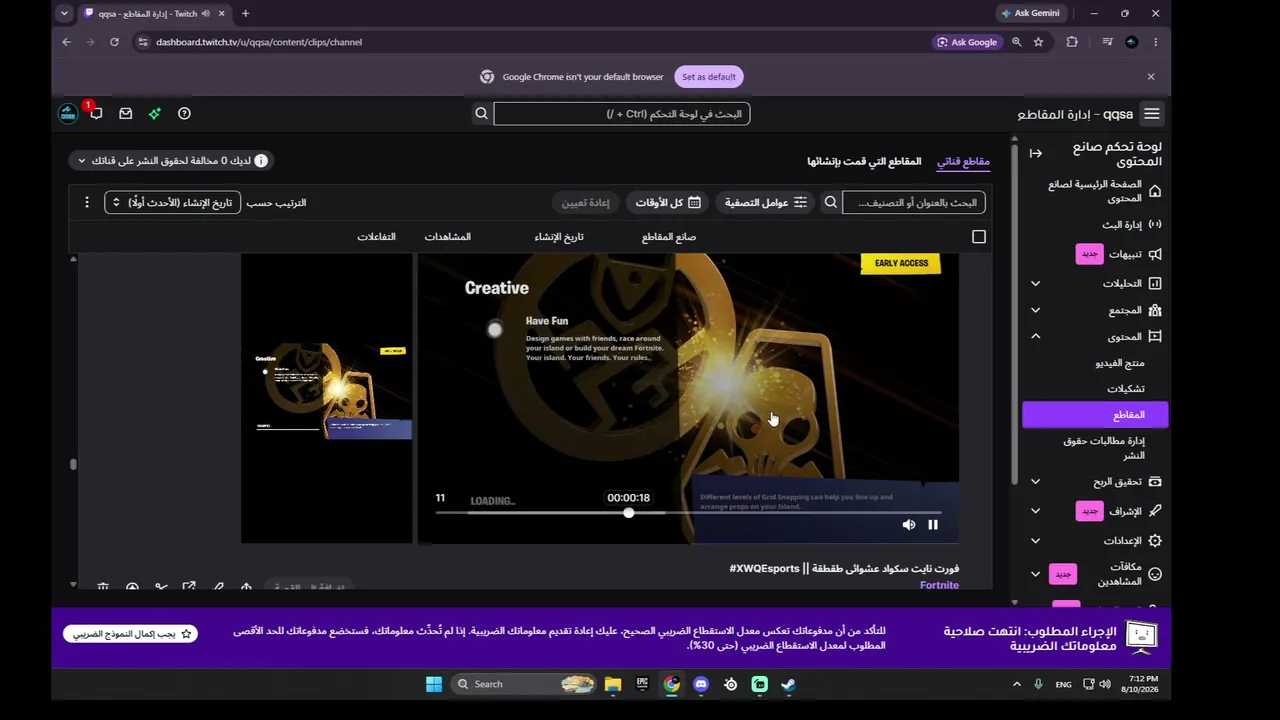The width and height of the screenshot is (1280, 720).
Task: Click the Windows Start button
Action: (x=434, y=684)
